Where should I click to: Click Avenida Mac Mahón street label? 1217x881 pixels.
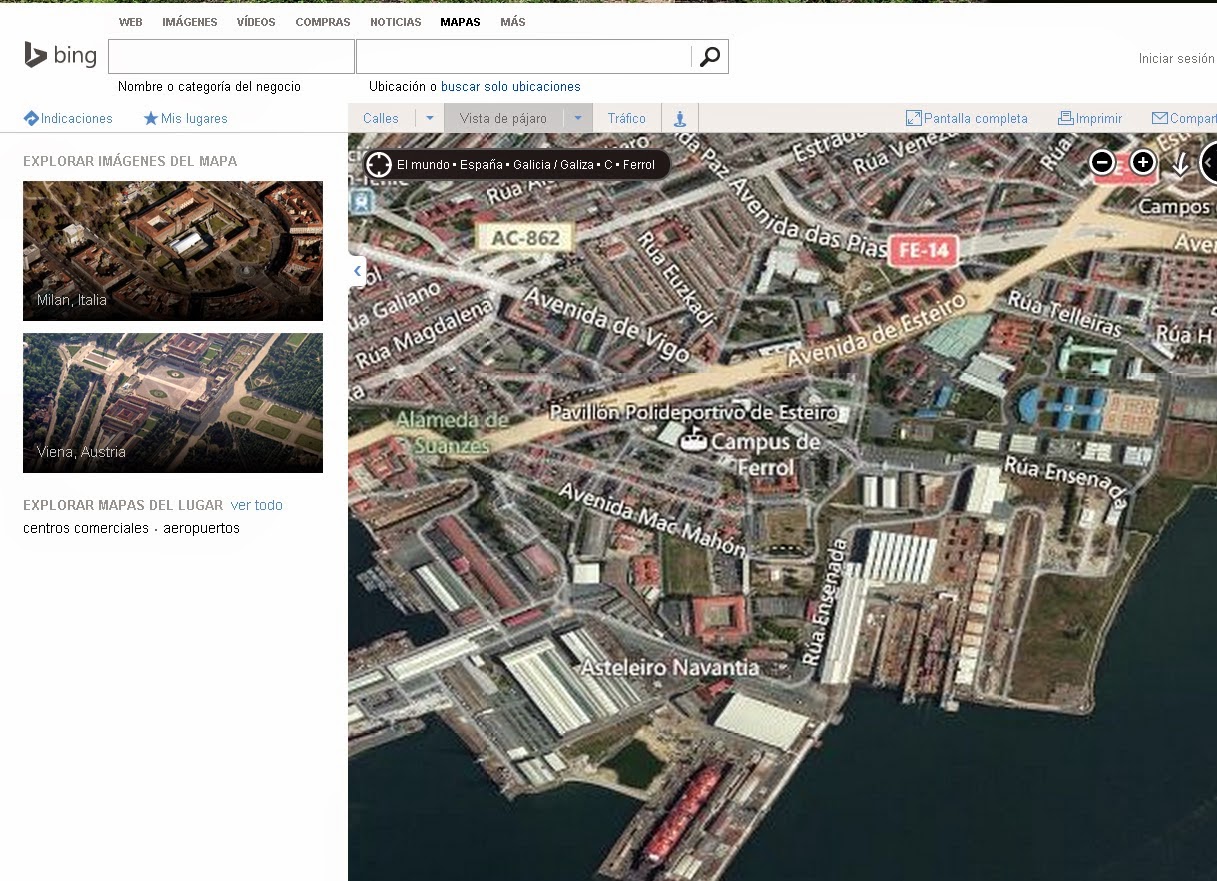tap(652, 518)
